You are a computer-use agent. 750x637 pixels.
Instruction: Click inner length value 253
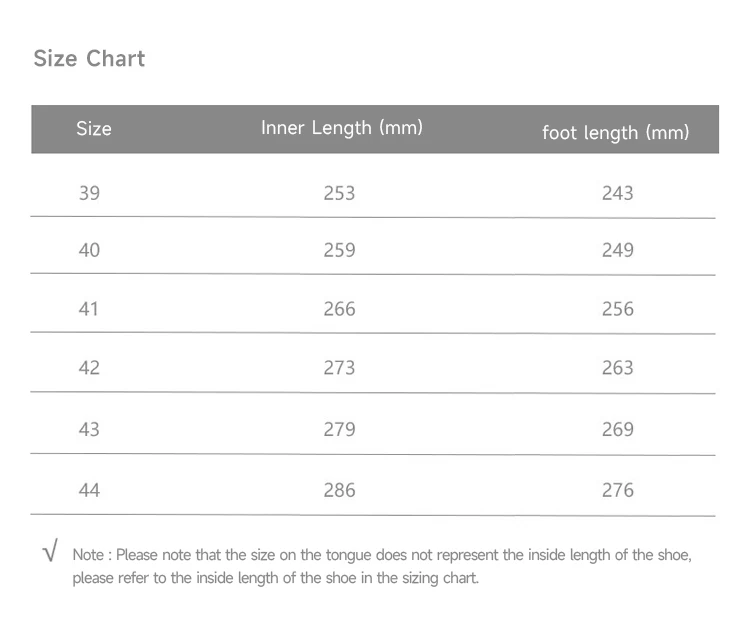coord(339,193)
